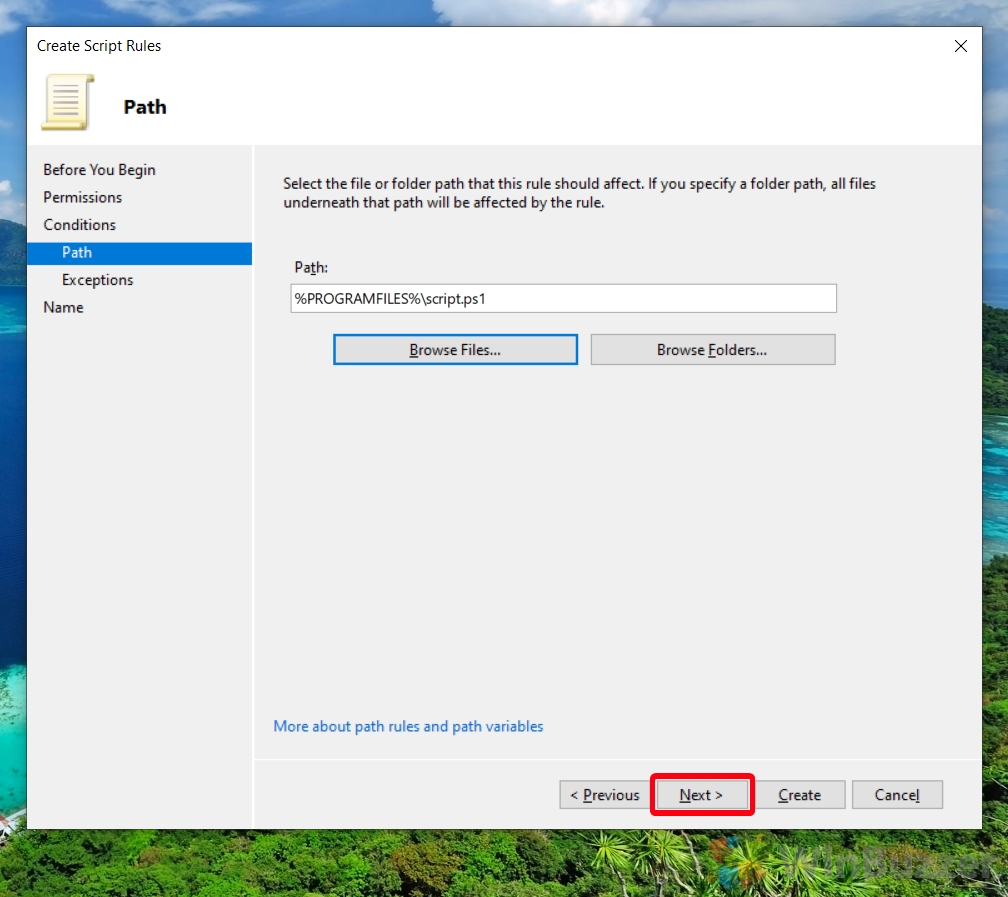Click the Create Script Rules title bar

pyautogui.click(x=99, y=46)
